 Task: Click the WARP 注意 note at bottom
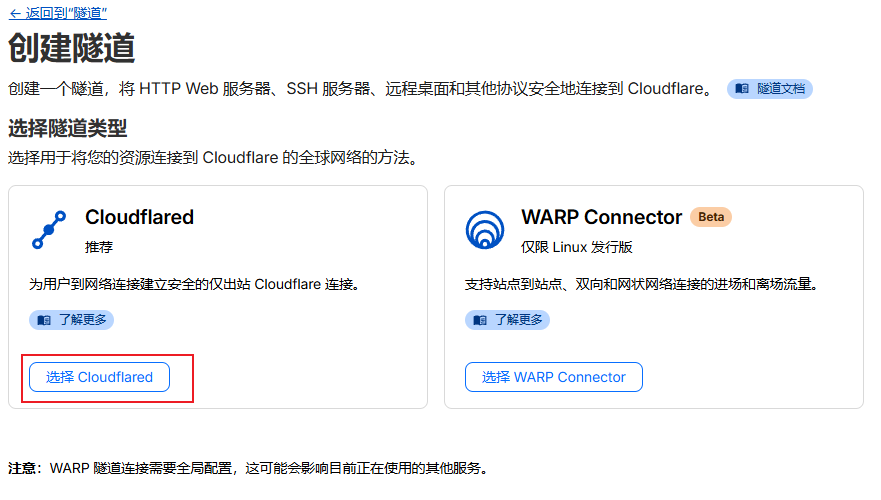point(248,468)
